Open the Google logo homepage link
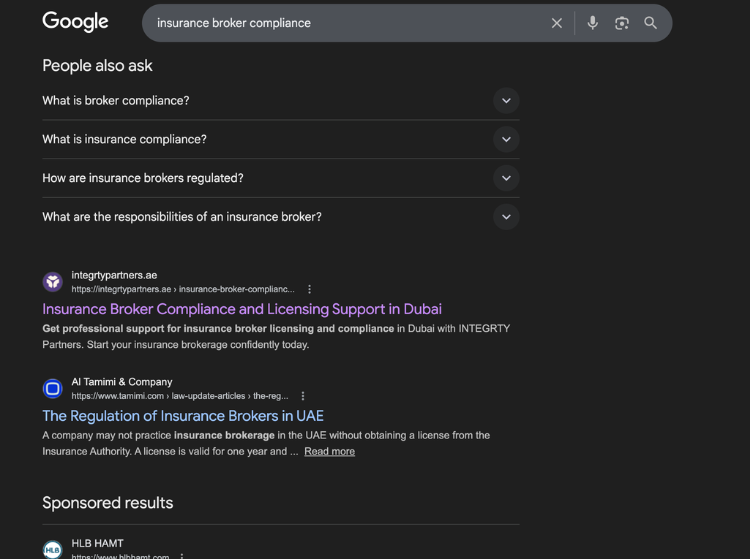750x560 pixels. click(x=75, y=22)
